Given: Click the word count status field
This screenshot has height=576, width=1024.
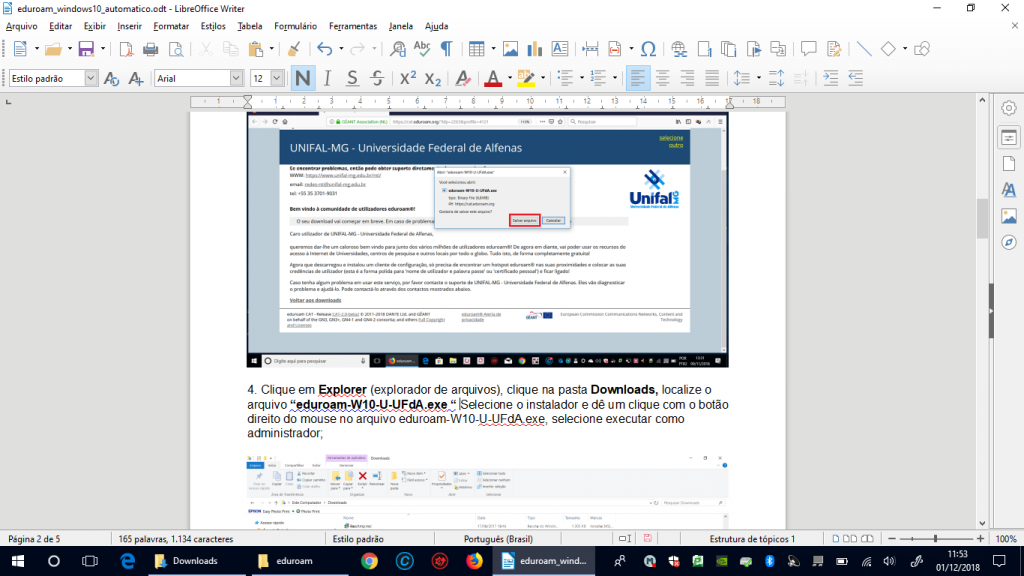Looking at the screenshot, I should click(176, 539).
